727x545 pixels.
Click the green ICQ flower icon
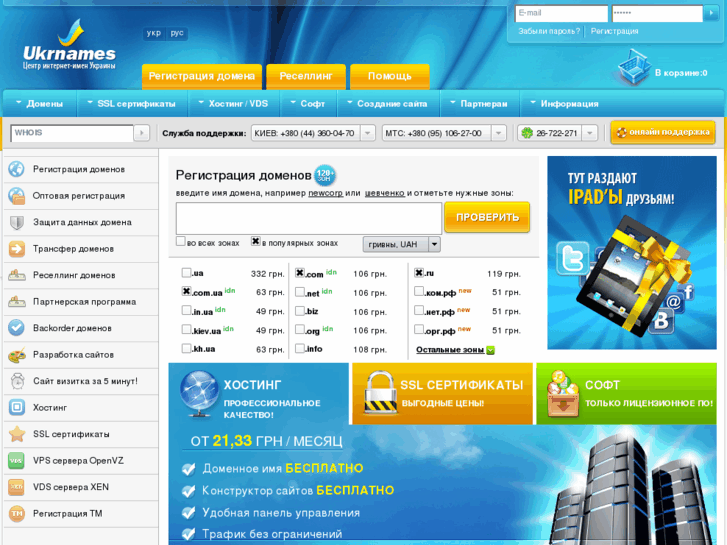527,133
